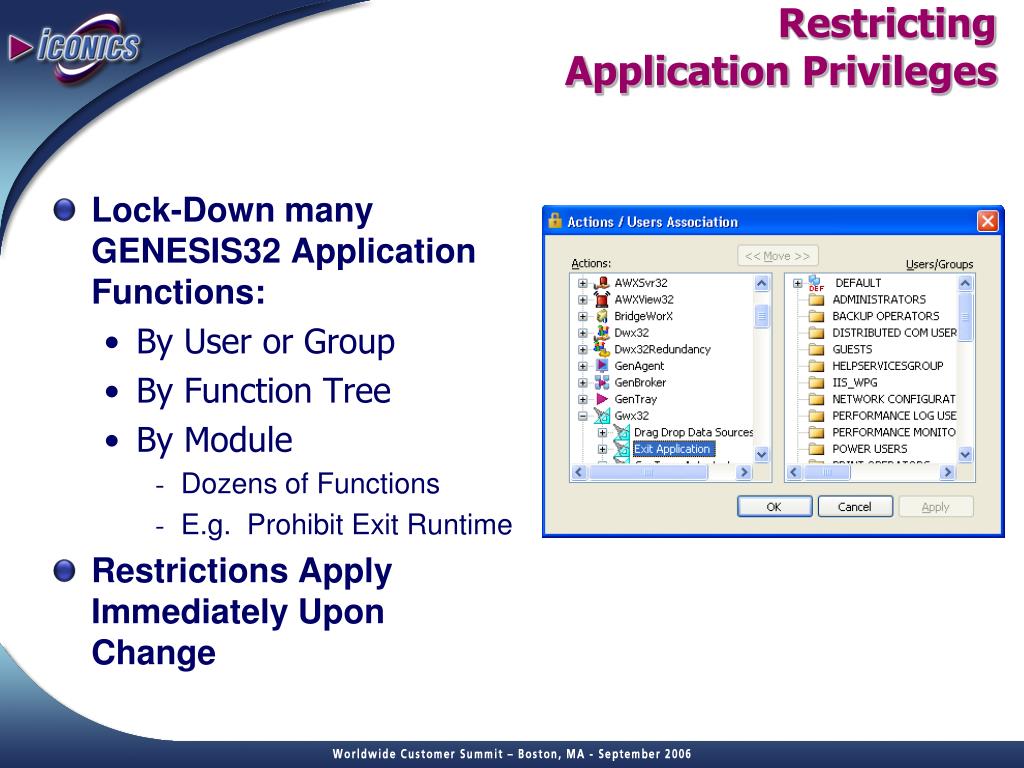Screen dimensions: 1024x768
Task: Expand Drag Drop Data Sources node
Action: [602, 432]
